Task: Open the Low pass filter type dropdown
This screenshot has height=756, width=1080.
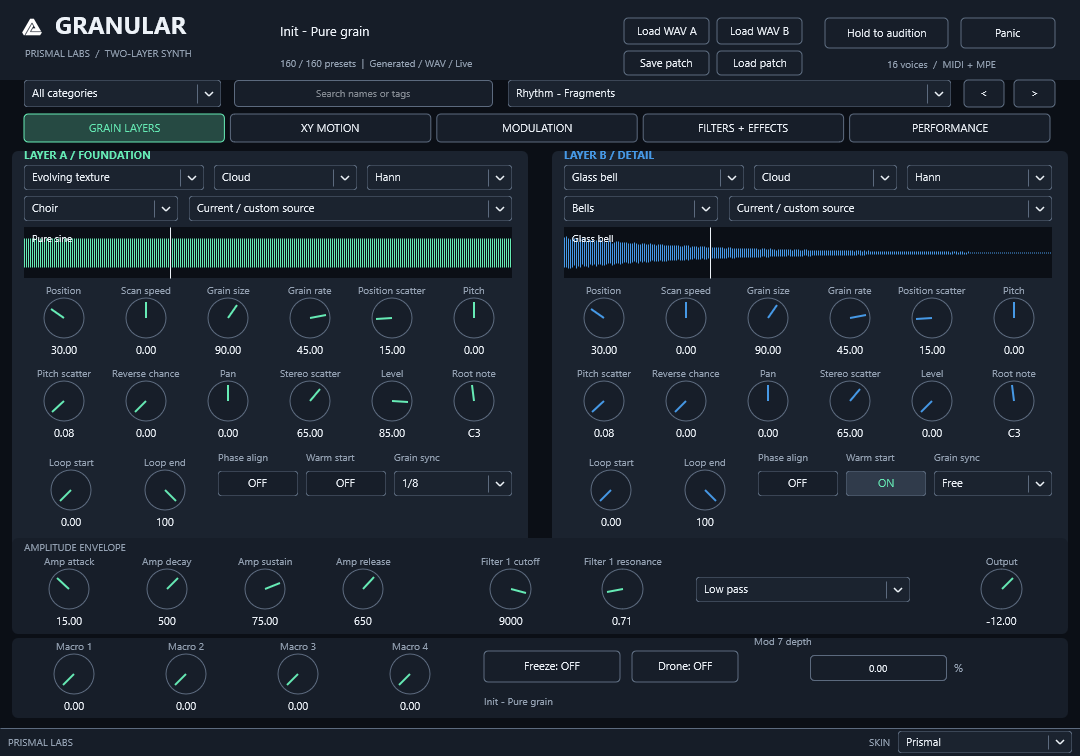Action: click(802, 589)
